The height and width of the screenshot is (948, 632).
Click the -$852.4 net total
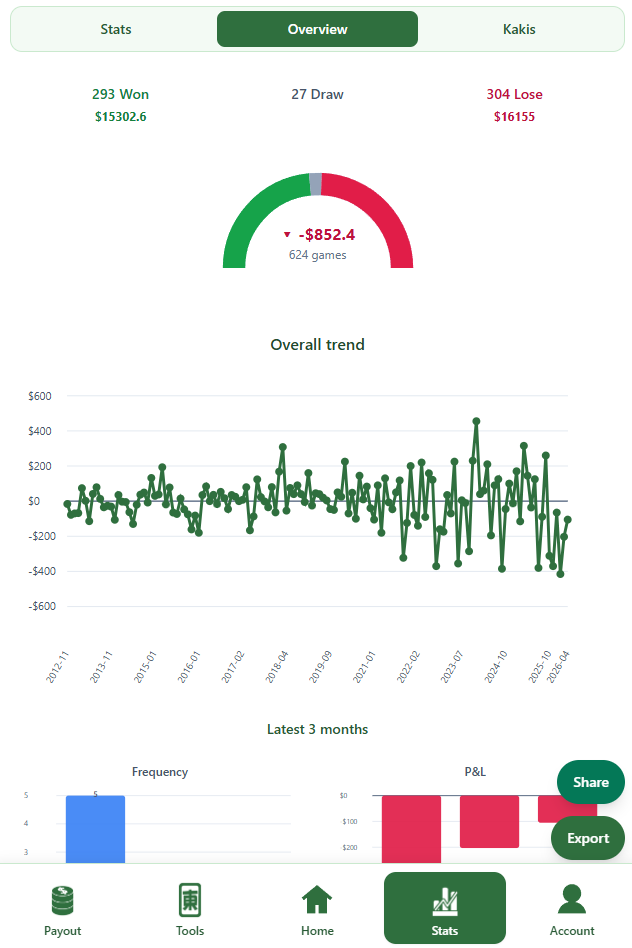[x=327, y=235]
